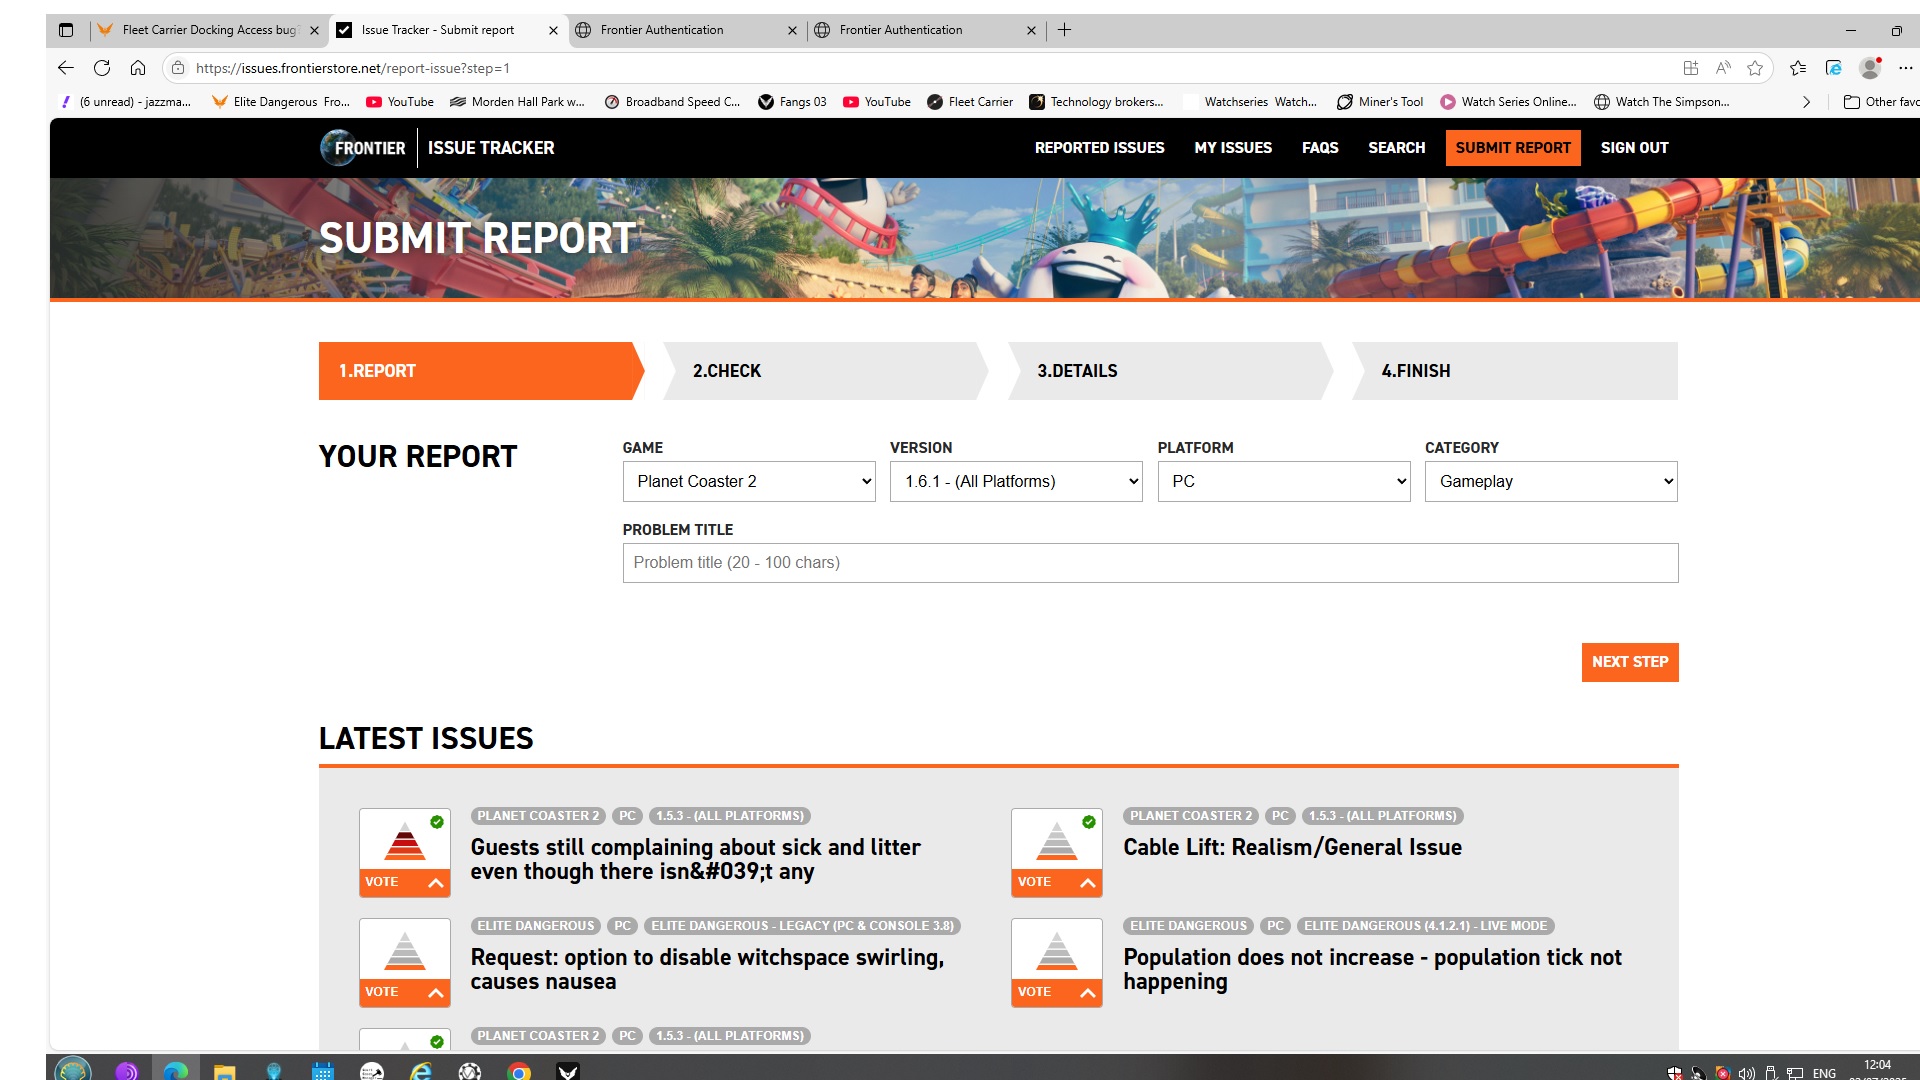Open Internet Explorer mode icon
This screenshot has height=1080, width=1920.
click(1834, 68)
